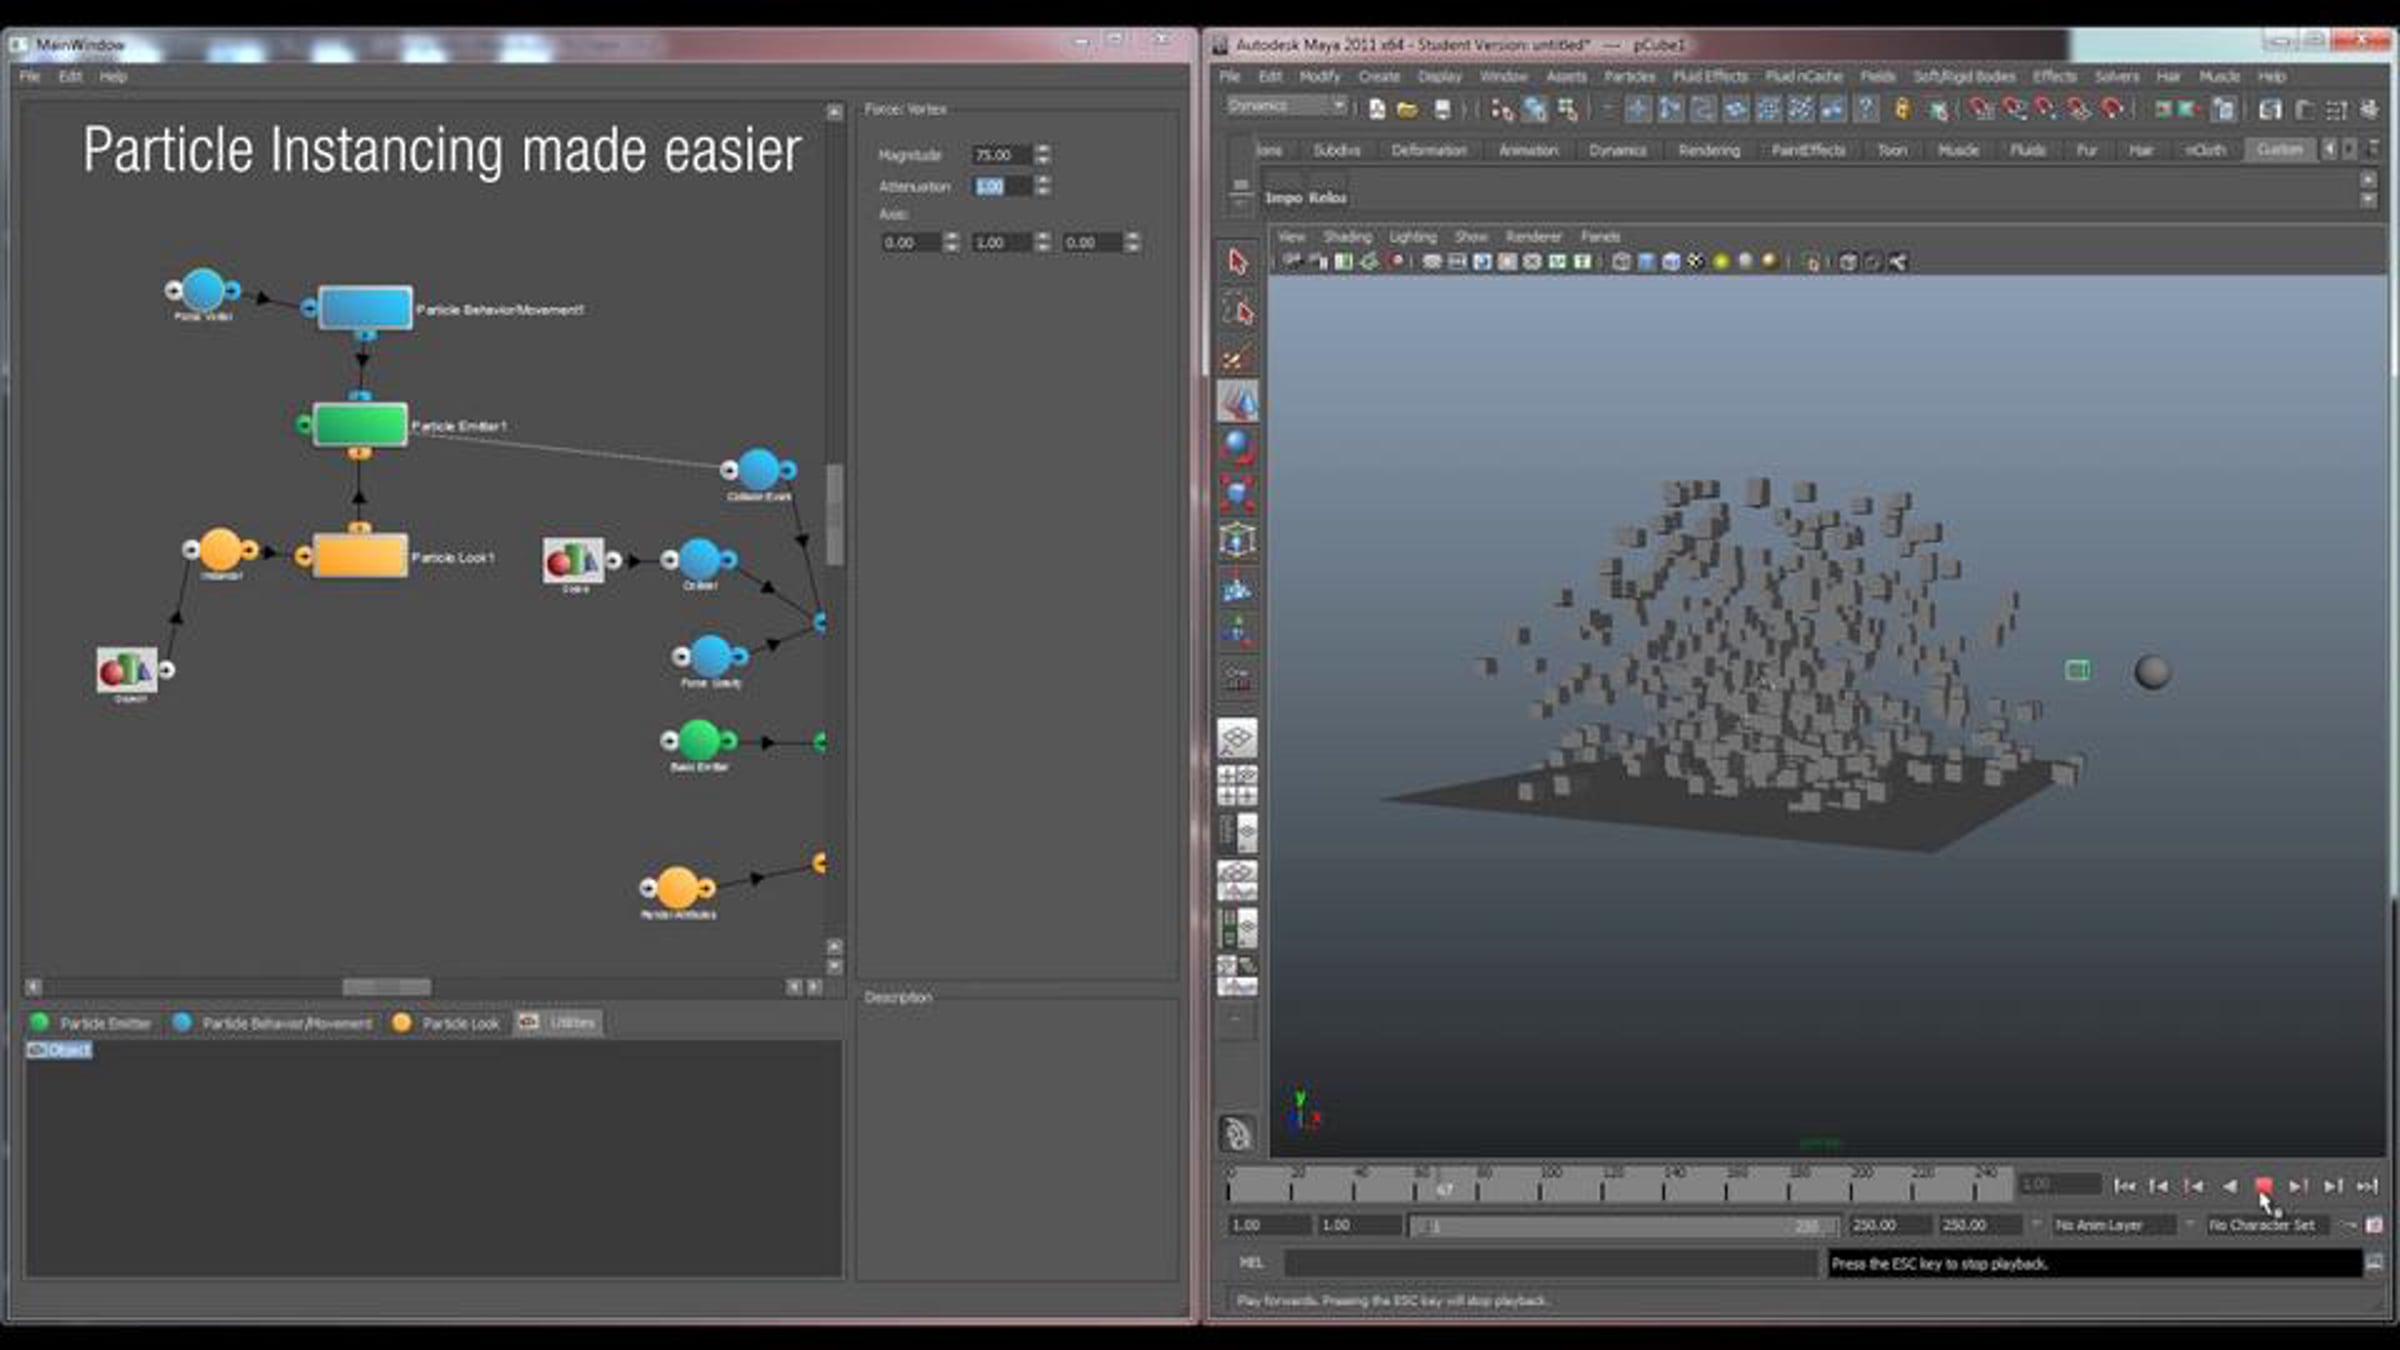Step forward one frame
This screenshot has height=1350, width=2400.
2298,1186
